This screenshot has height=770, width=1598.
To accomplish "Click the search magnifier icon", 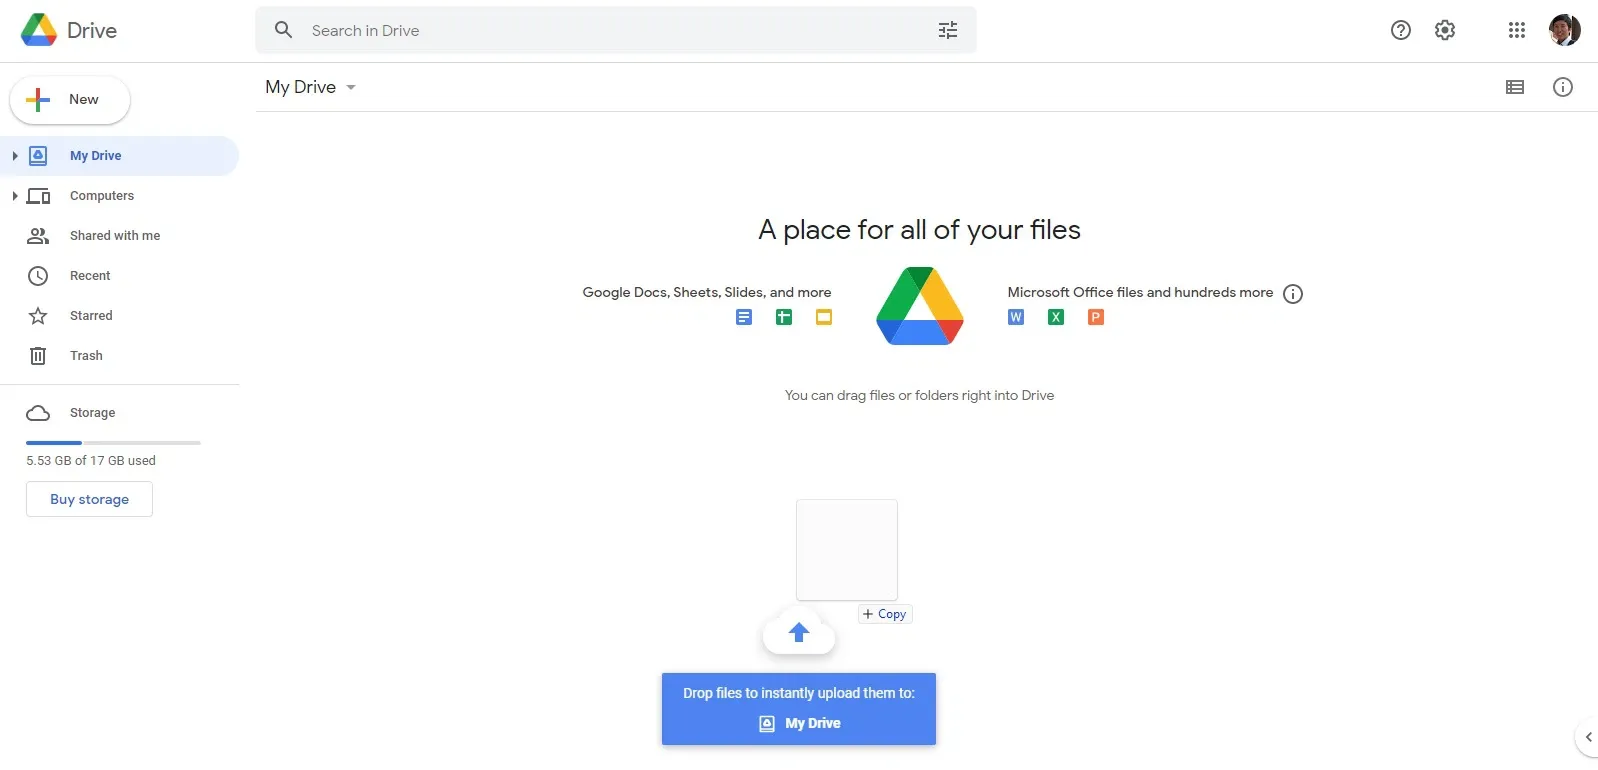I will coord(284,30).
